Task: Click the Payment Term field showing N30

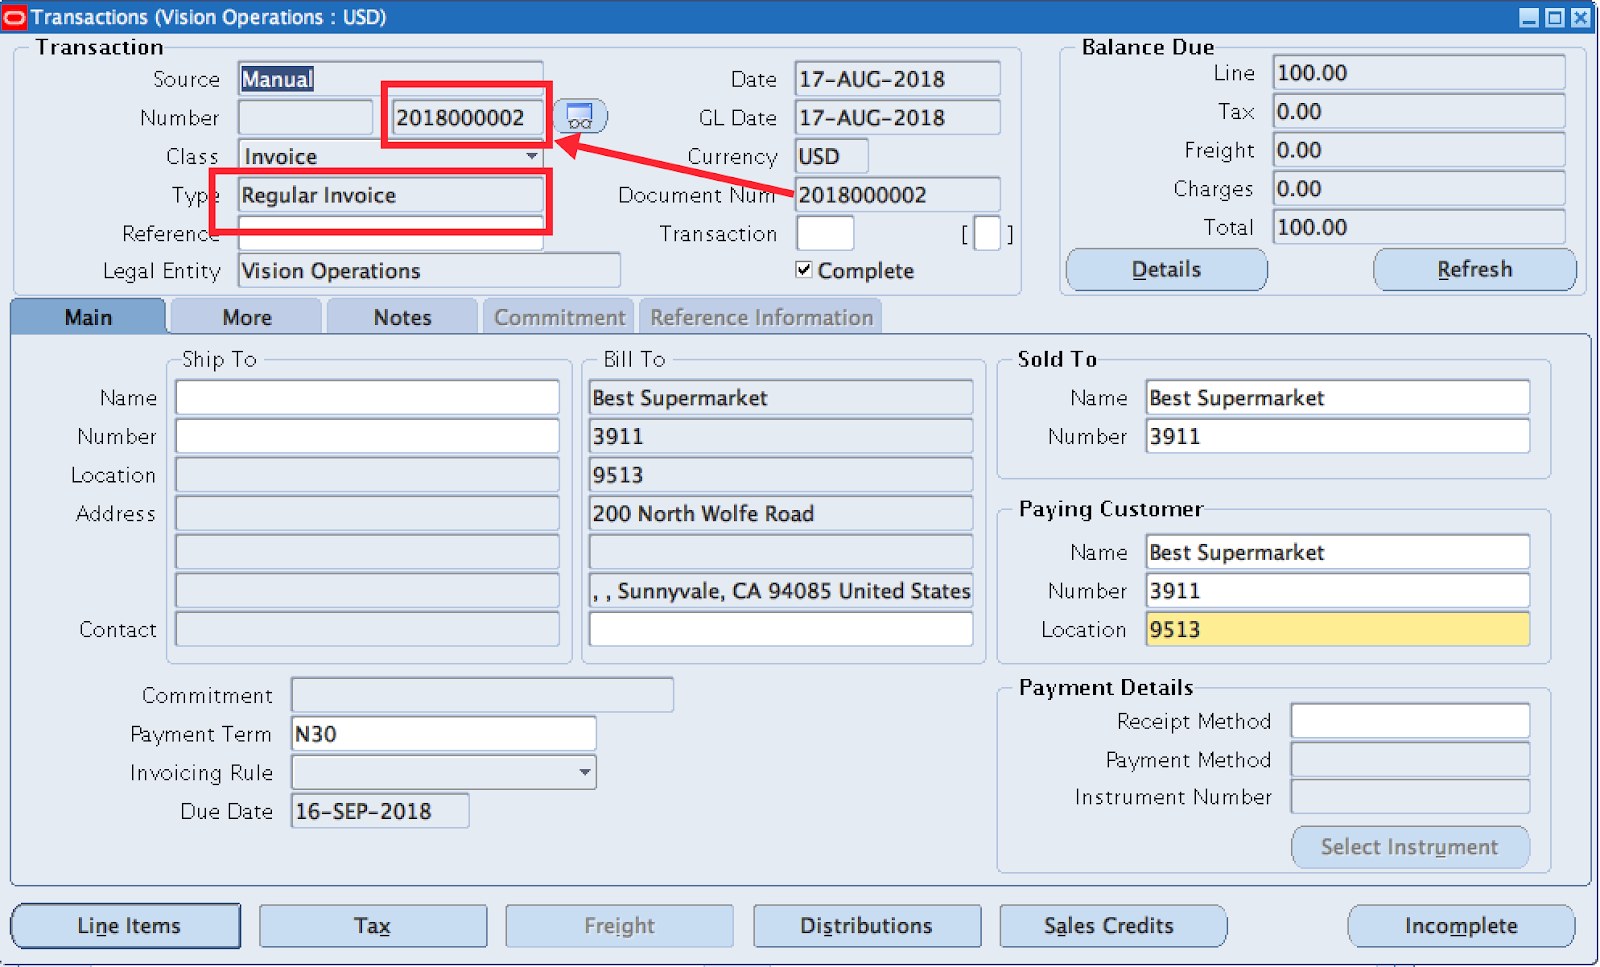Action: pos(443,733)
